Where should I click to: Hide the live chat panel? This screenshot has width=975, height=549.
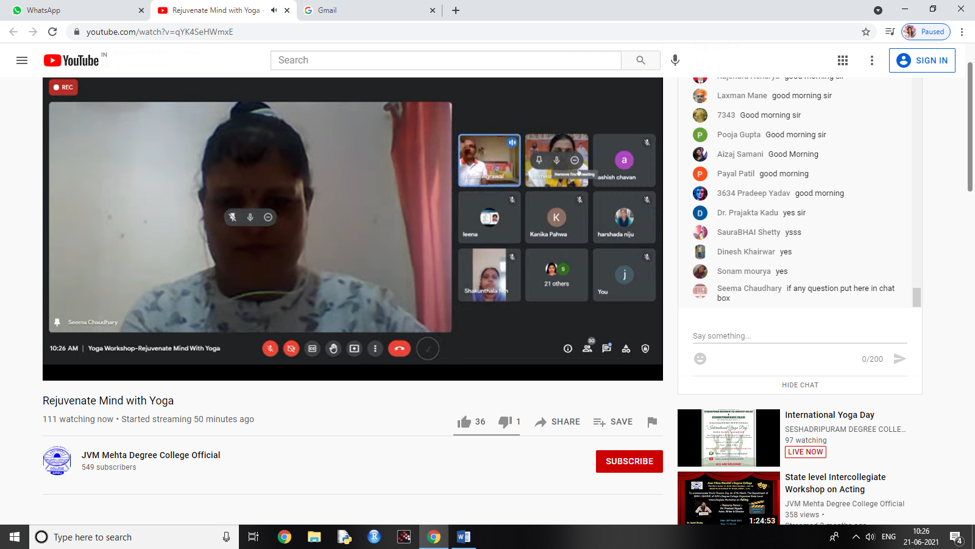pos(800,385)
